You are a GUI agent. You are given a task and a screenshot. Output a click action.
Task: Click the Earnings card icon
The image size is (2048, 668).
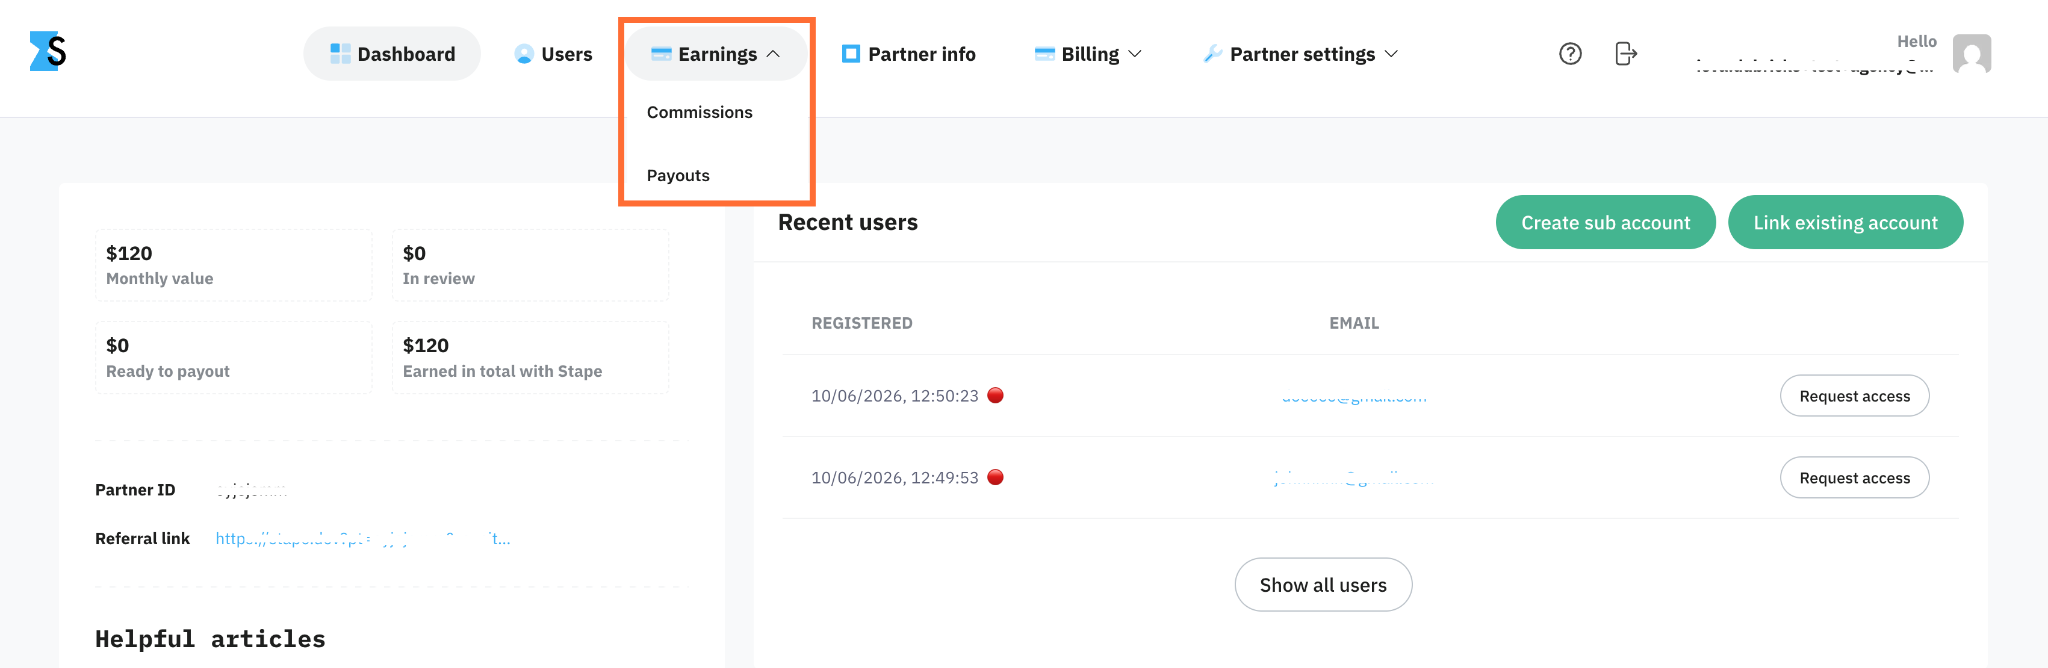[661, 54]
